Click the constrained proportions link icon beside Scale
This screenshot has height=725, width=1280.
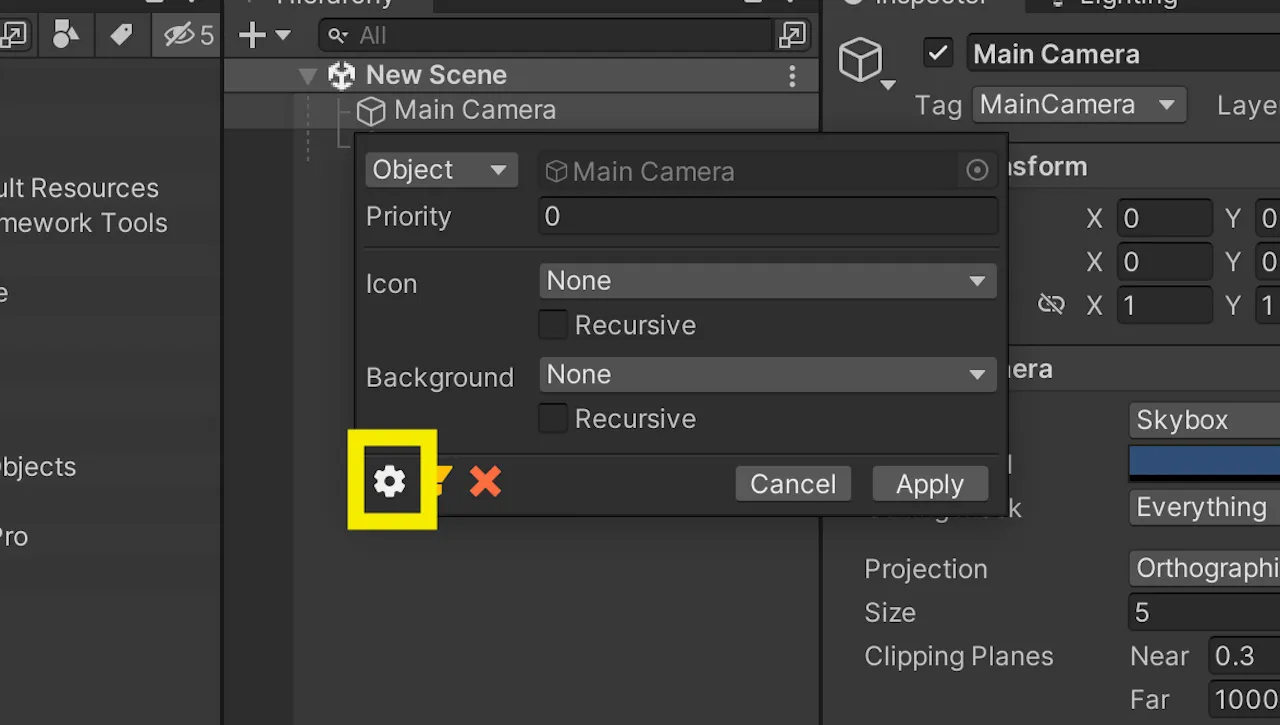(1051, 304)
